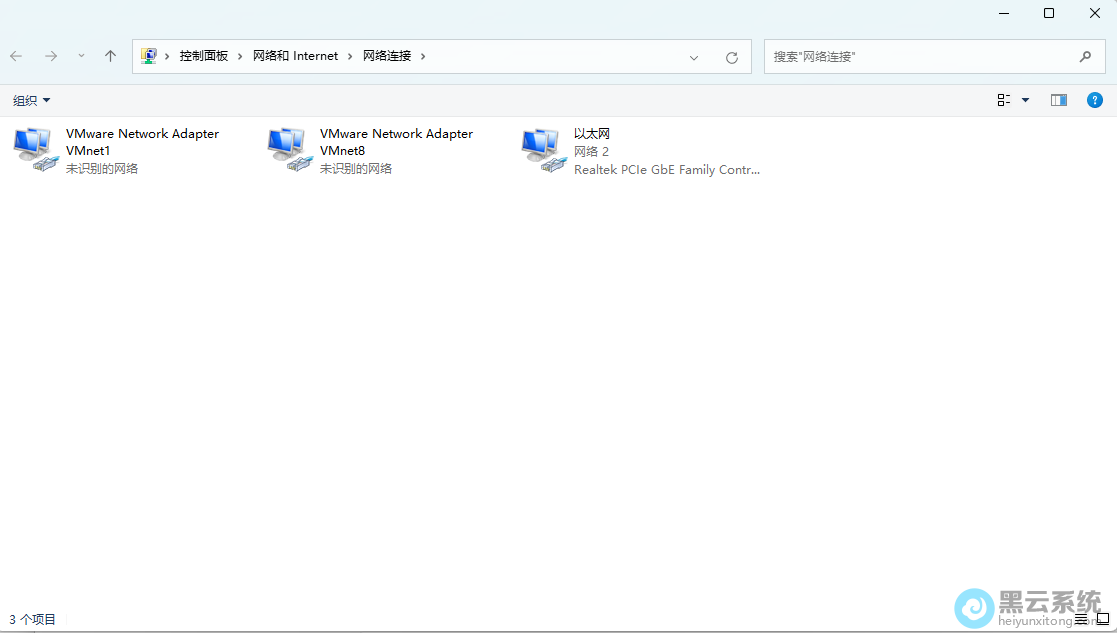1117x633 pixels.
Task: Refresh the network connections list
Action: 731,57
